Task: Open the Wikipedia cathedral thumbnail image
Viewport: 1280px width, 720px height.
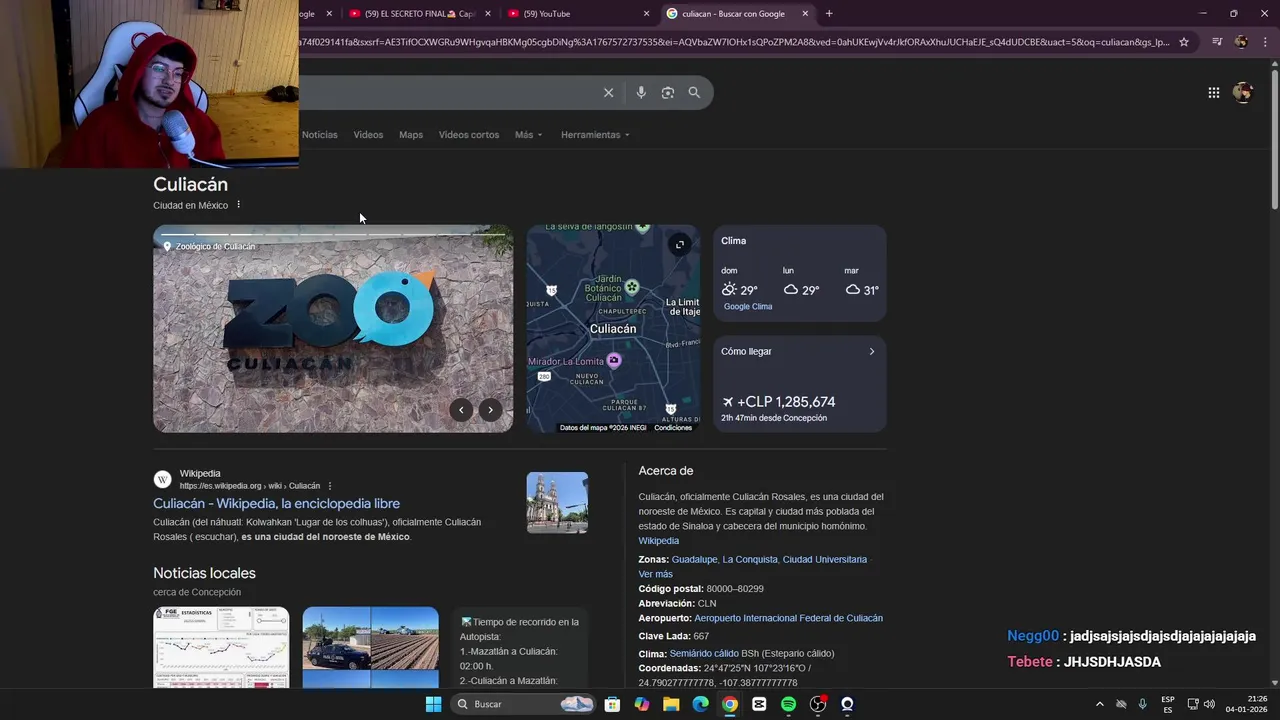Action: tap(557, 503)
